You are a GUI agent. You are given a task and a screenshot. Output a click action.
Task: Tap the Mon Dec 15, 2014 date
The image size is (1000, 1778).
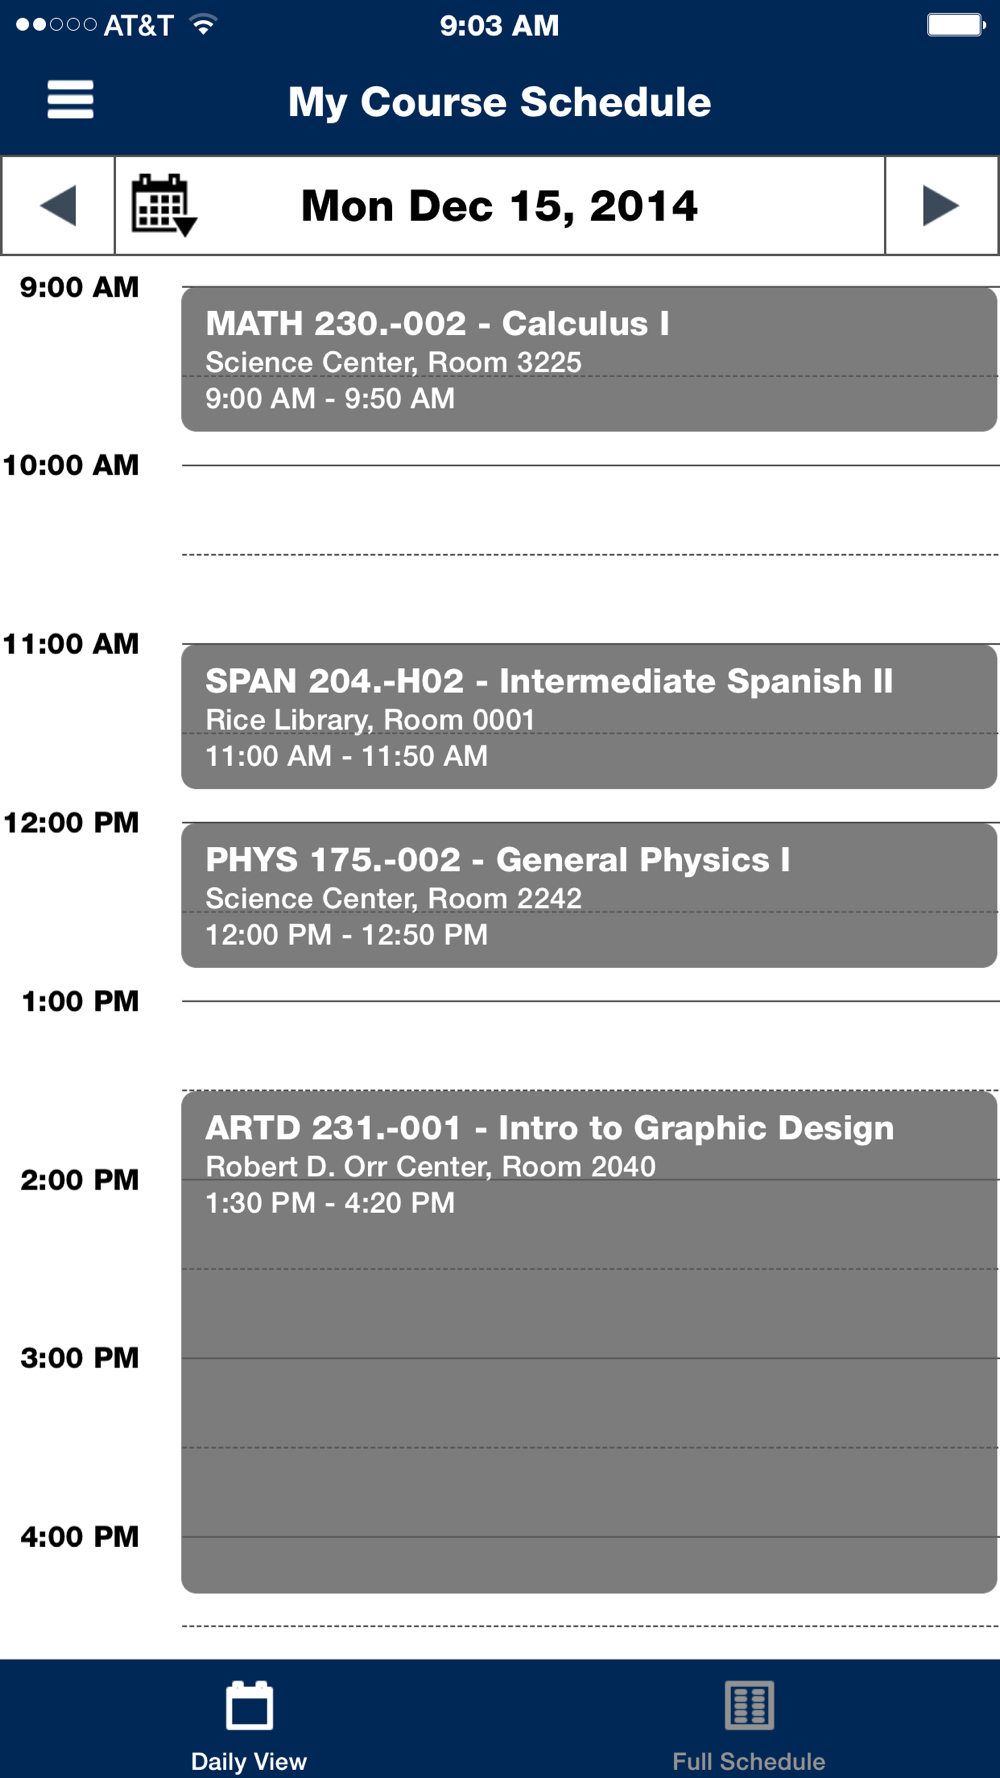499,206
